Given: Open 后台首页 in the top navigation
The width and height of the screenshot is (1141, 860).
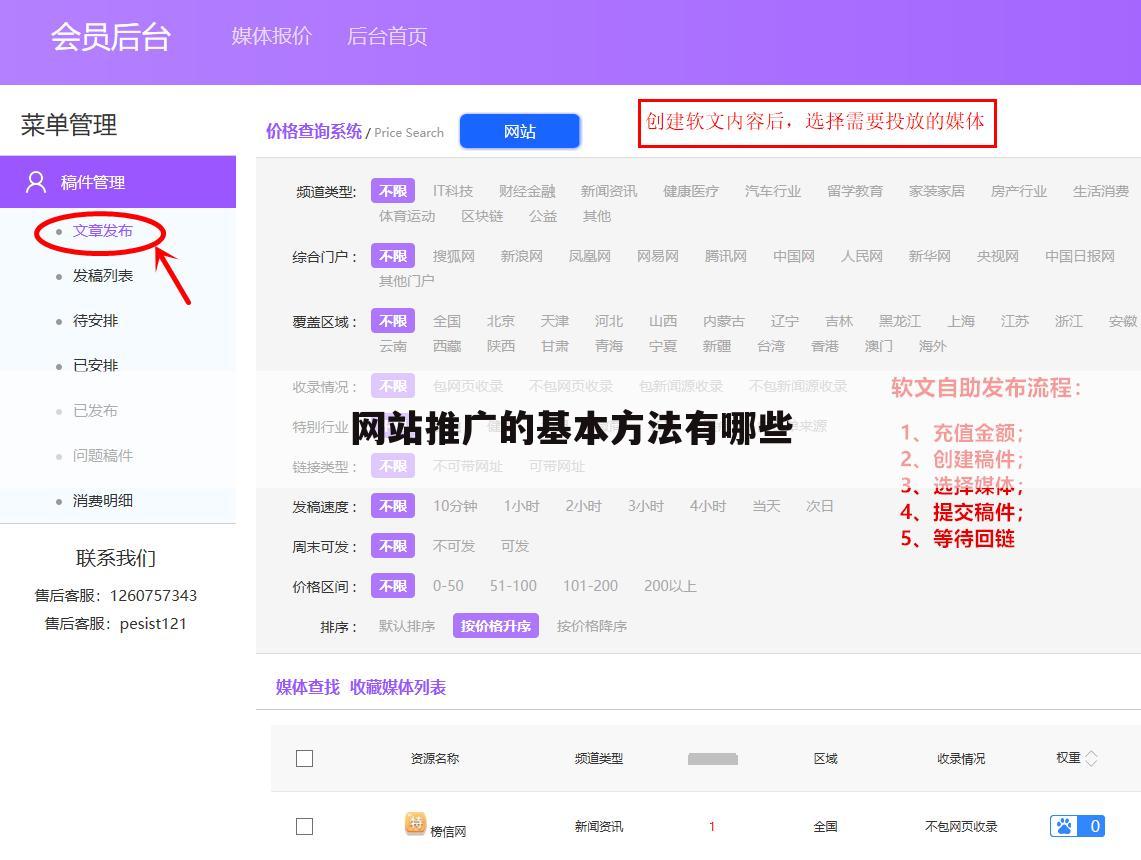Looking at the screenshot, I should pos(387,36).
